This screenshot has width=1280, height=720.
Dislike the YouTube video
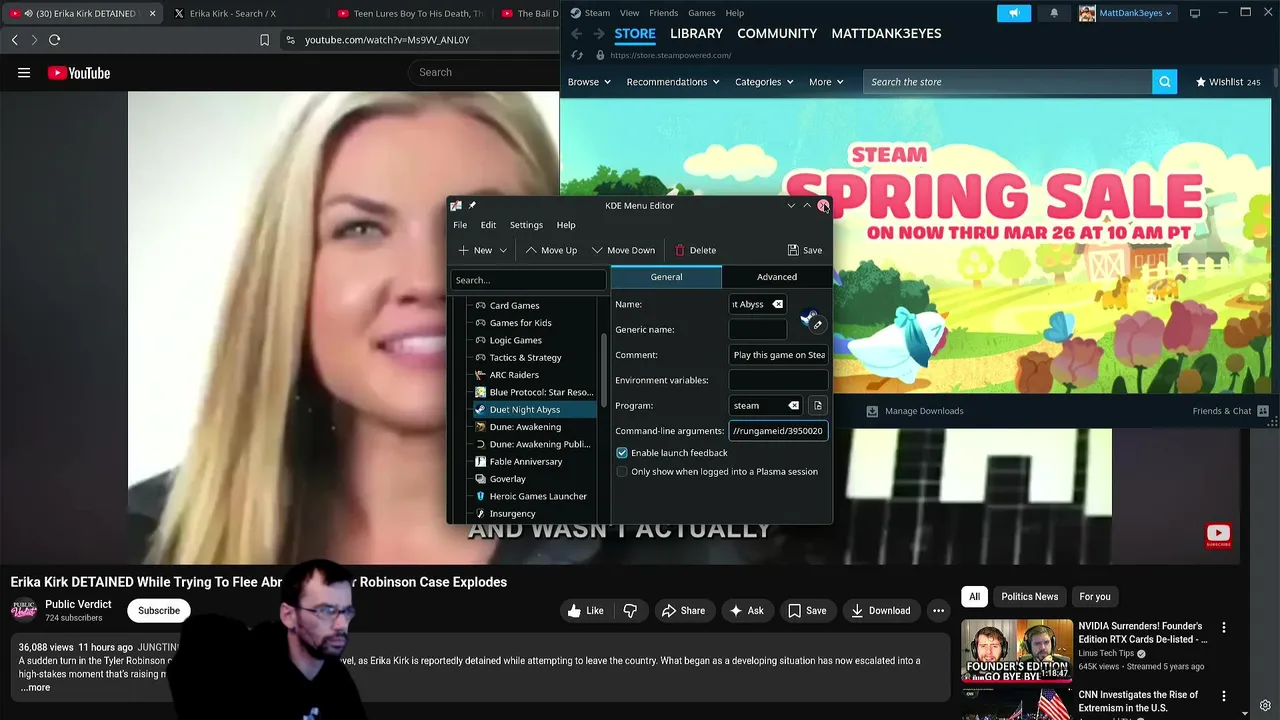pyautogui.click(x=630, y=611)
